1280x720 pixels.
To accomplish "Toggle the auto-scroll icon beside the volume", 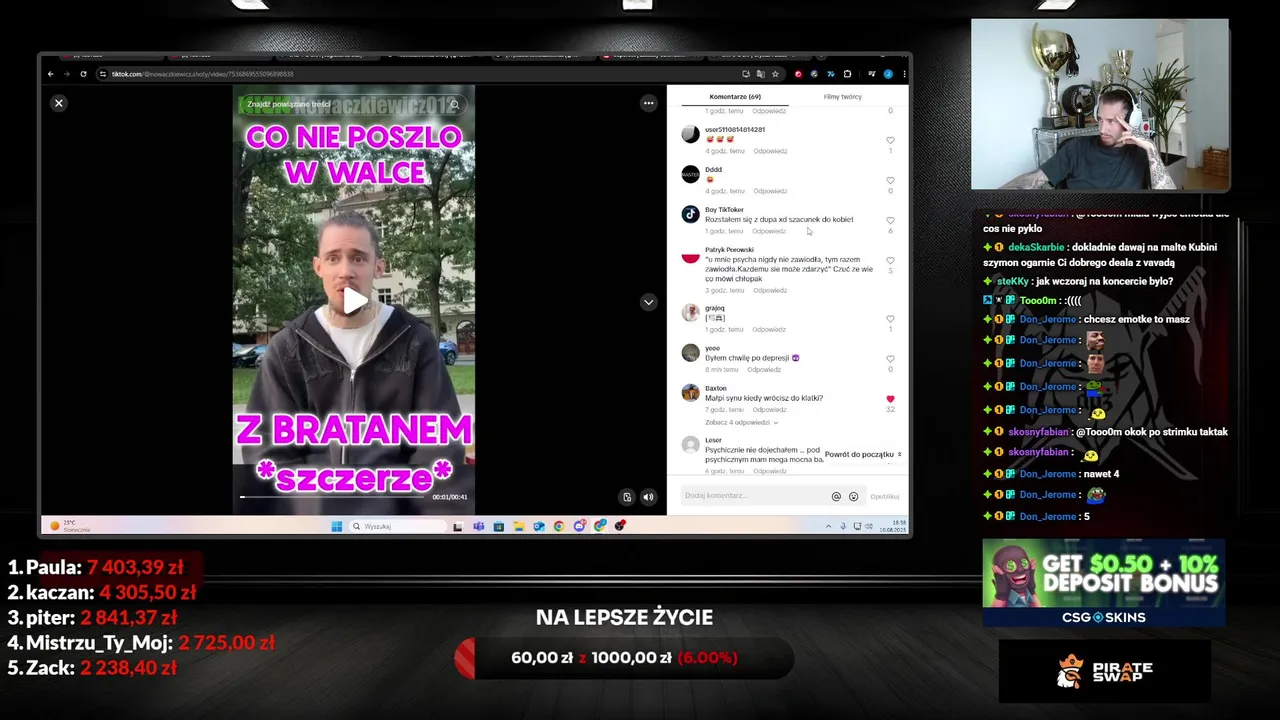I will point(627,497).
